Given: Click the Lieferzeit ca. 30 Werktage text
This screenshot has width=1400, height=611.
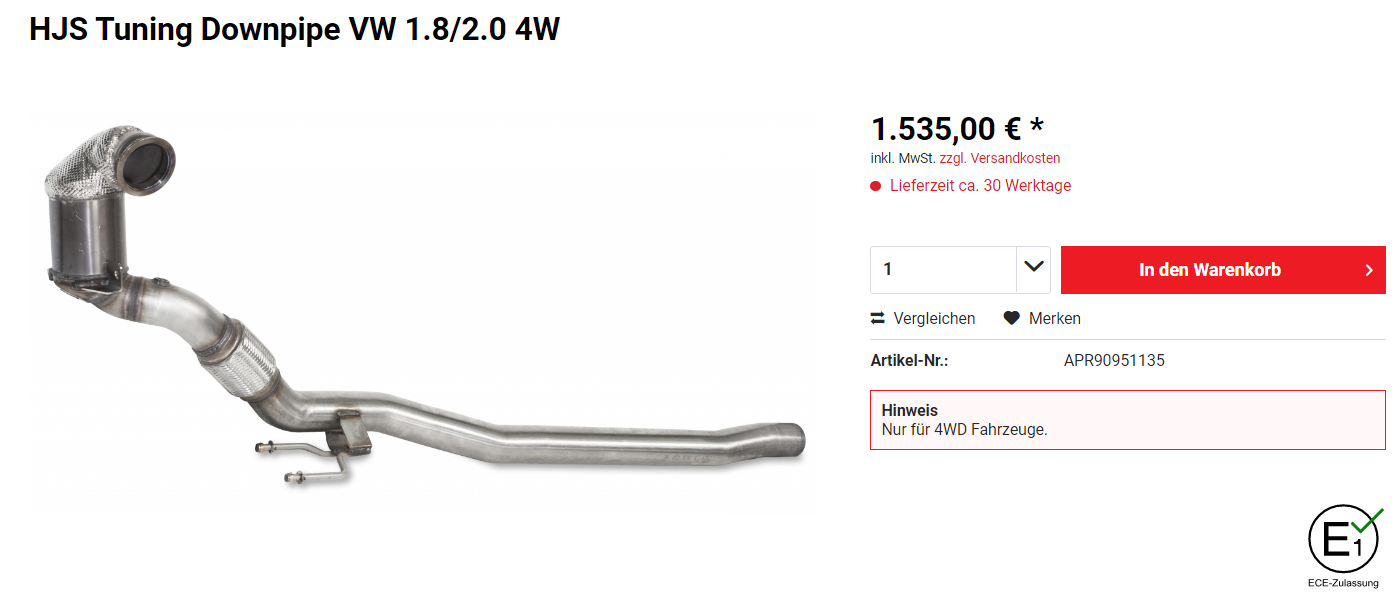Looking at the screenshot, I should tap(980, 186).
